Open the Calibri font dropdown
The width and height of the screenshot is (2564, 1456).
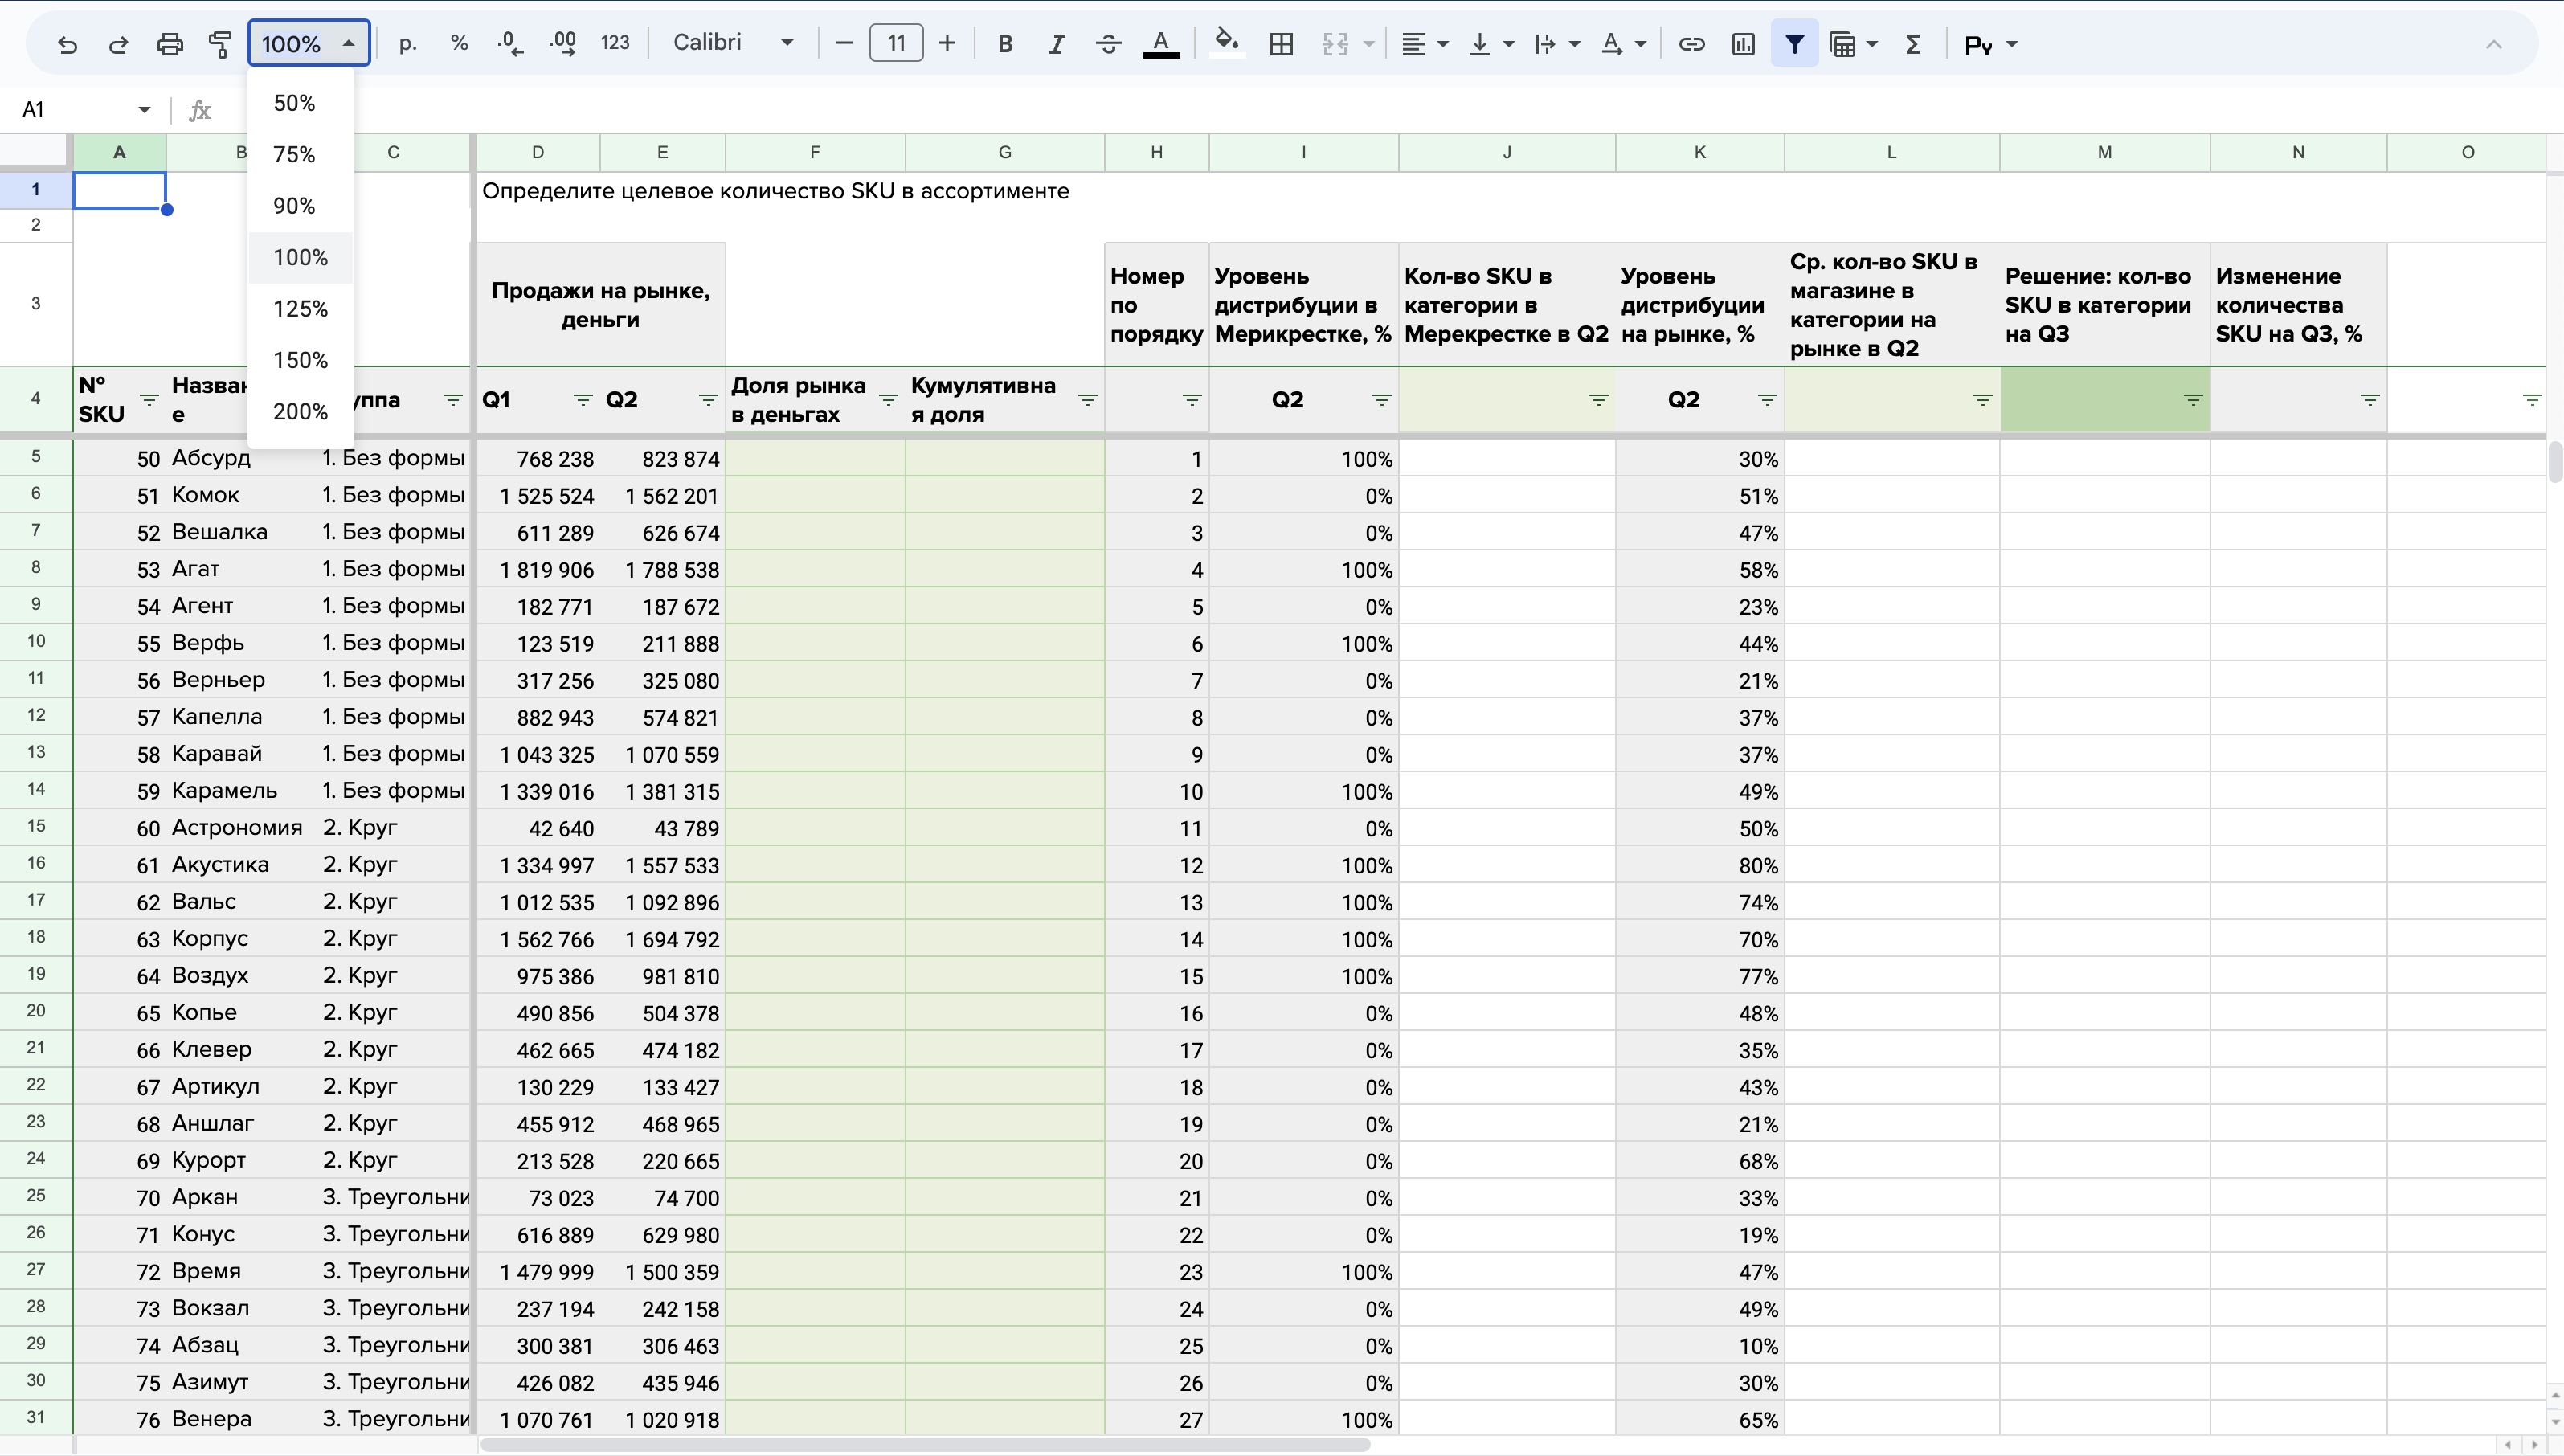click(733, 43)
